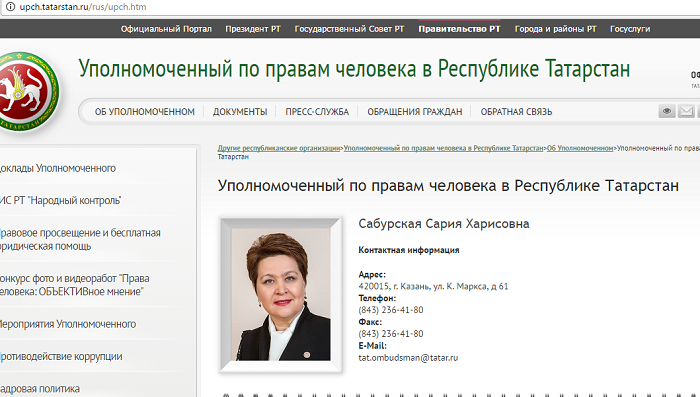
Task: Follow breadcrumb Другие республиканские организации
Action: [x=279, y=148]
